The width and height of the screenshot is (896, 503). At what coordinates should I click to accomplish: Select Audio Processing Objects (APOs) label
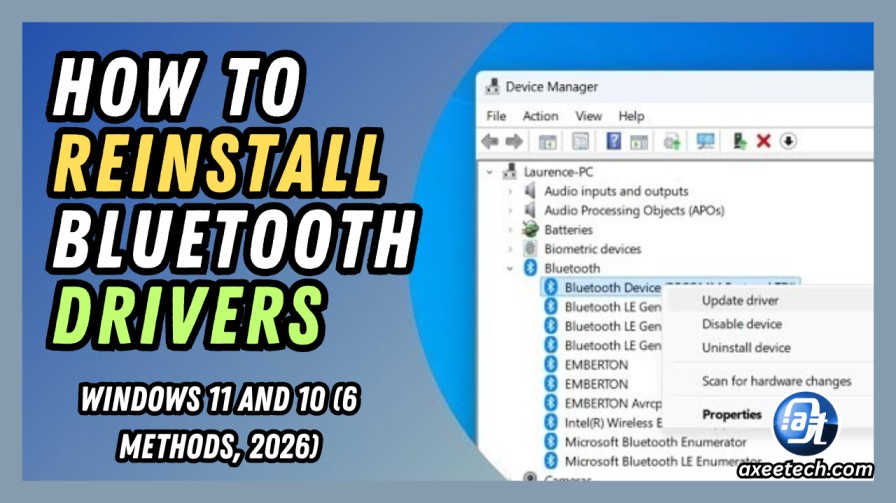(634, 210)
